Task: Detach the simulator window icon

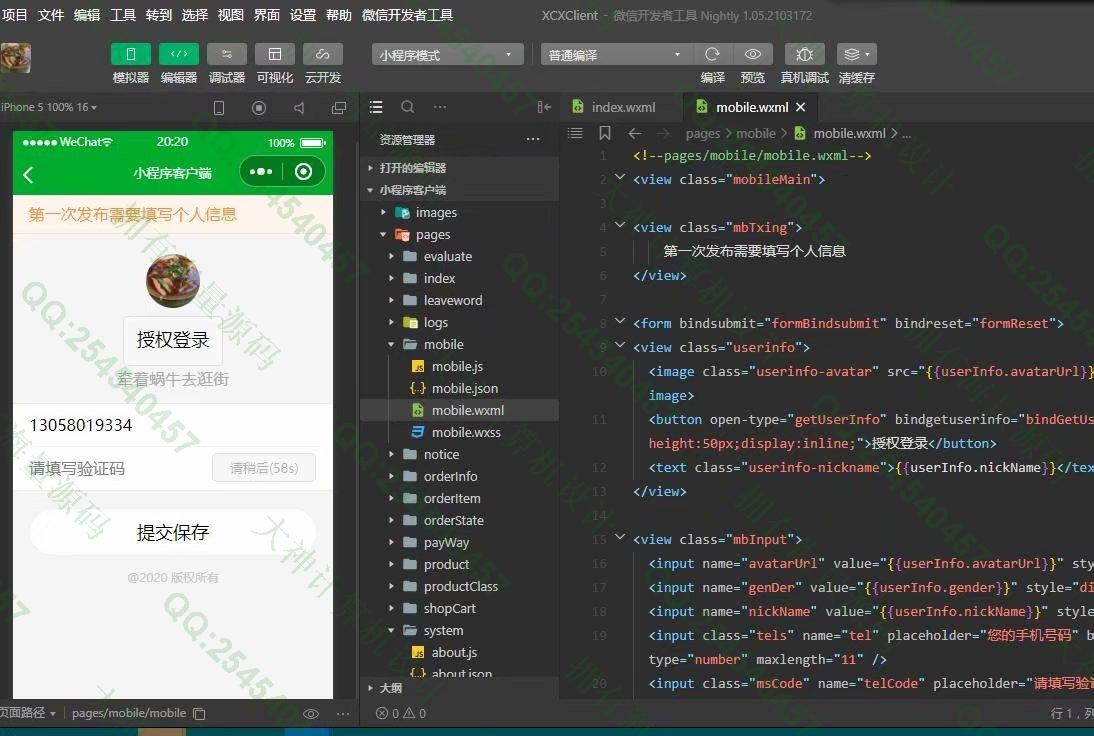Action: (339, 107)
